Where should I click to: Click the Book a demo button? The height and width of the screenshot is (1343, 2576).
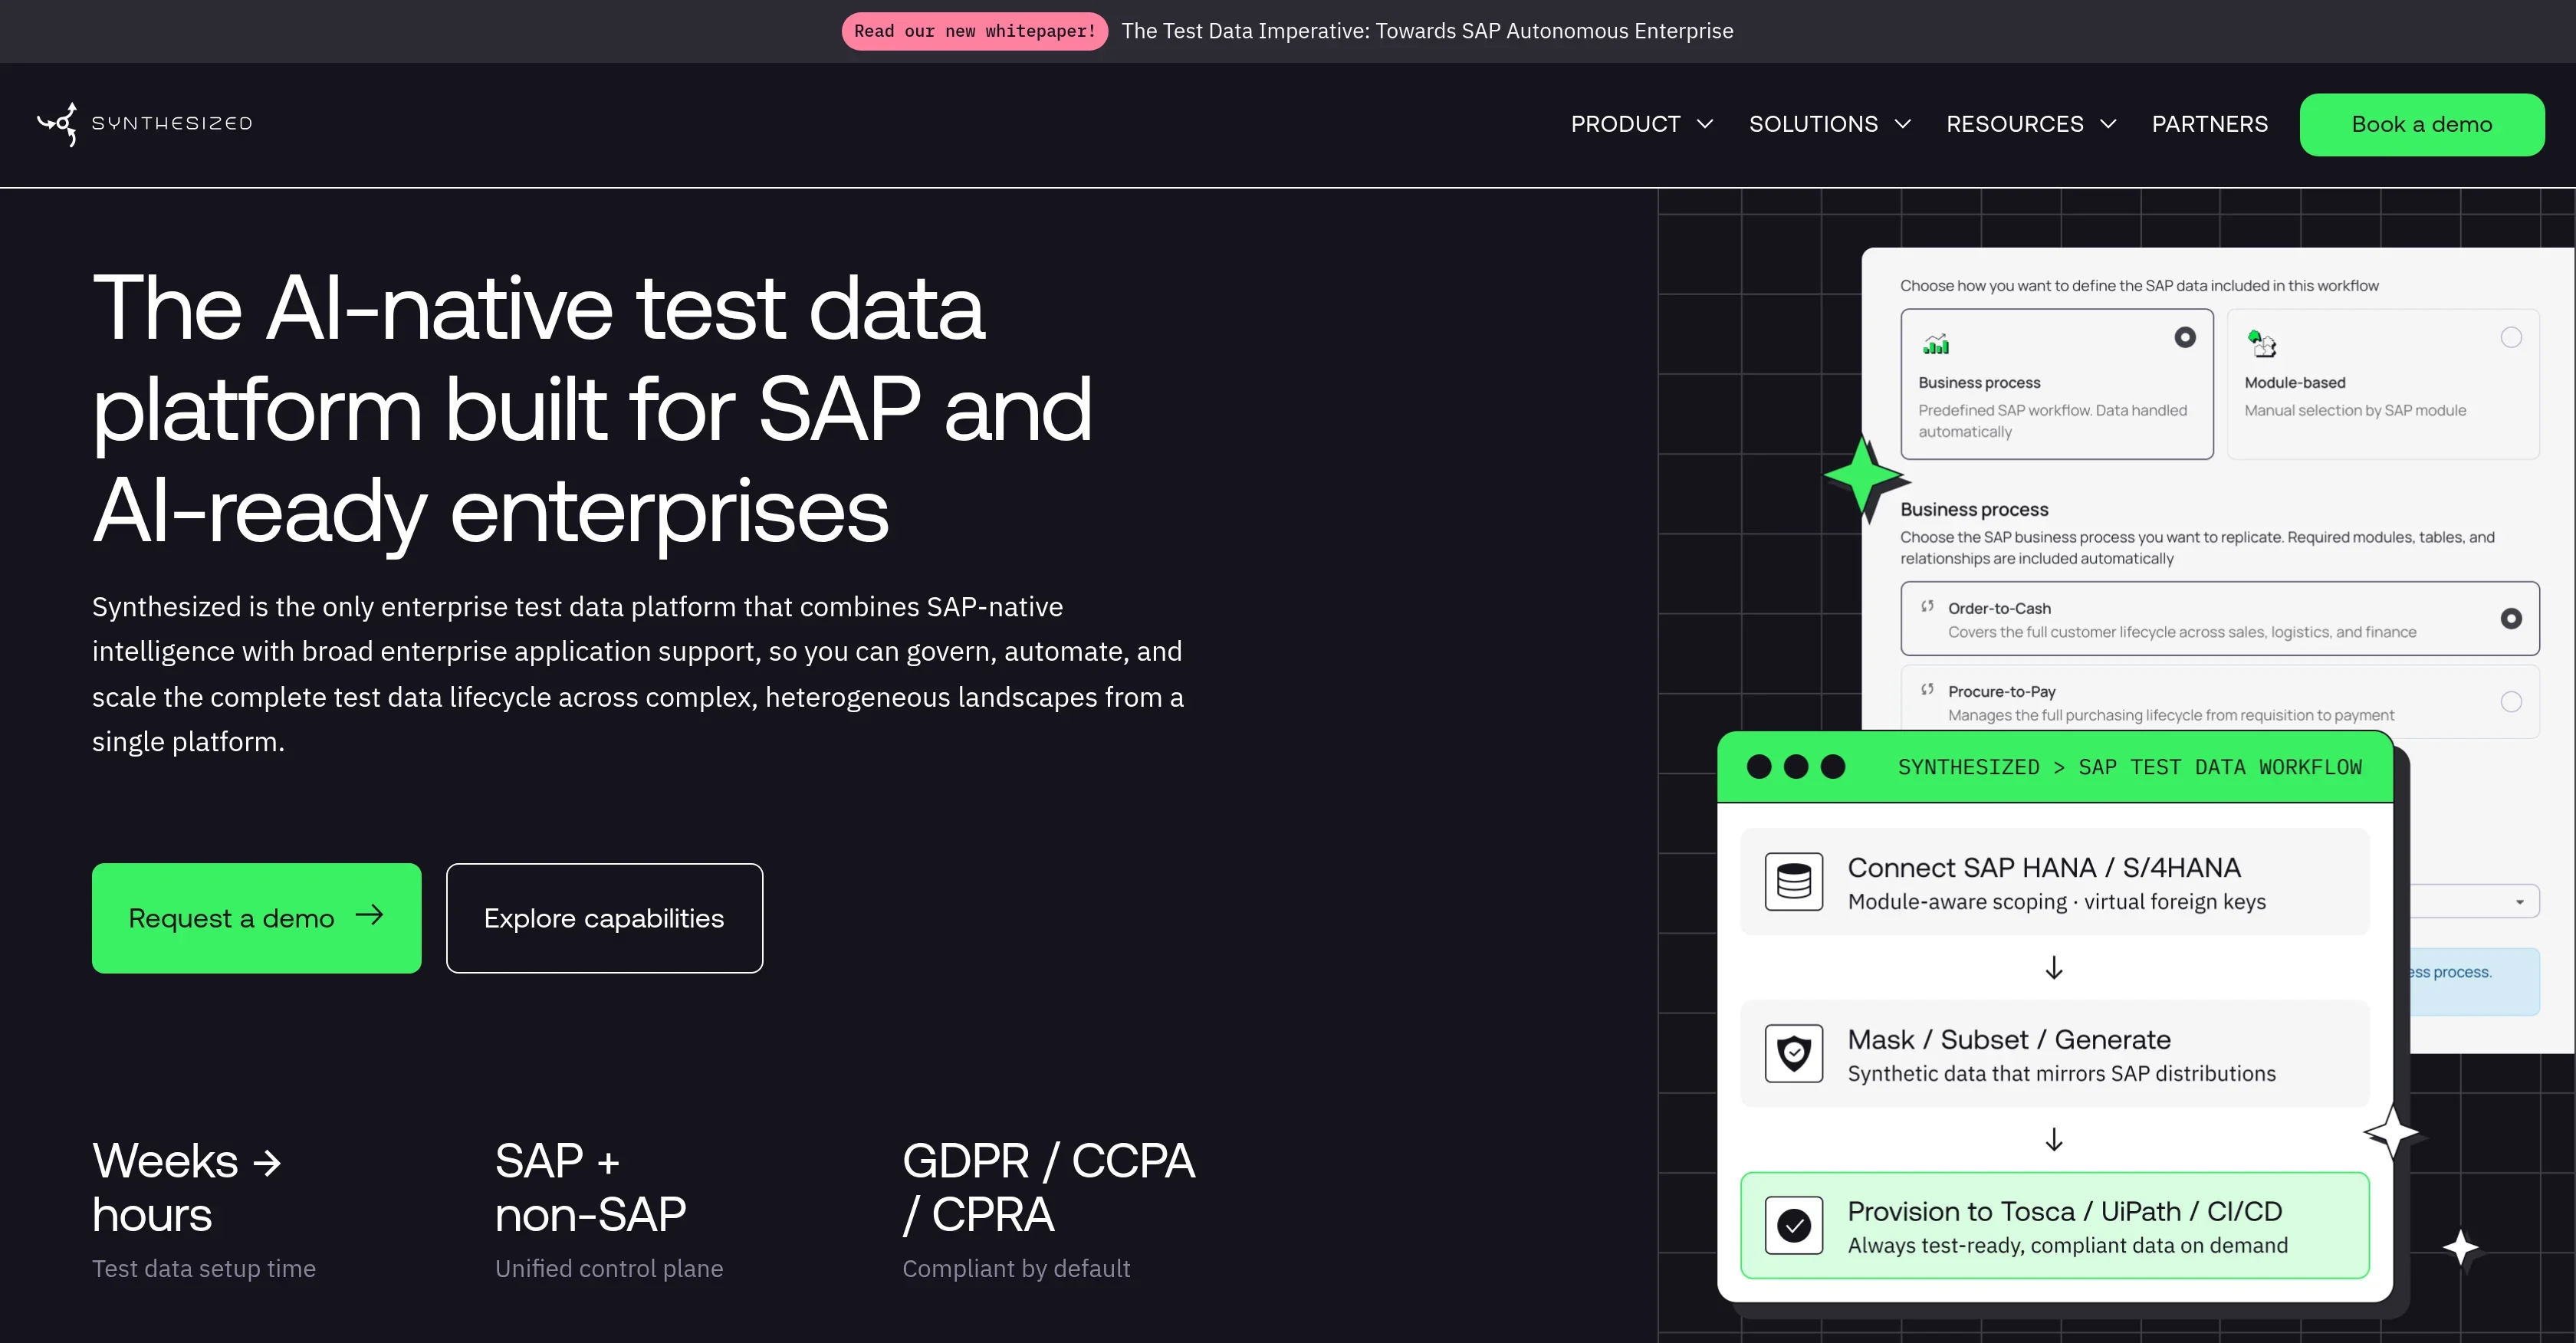(2421, 125)
